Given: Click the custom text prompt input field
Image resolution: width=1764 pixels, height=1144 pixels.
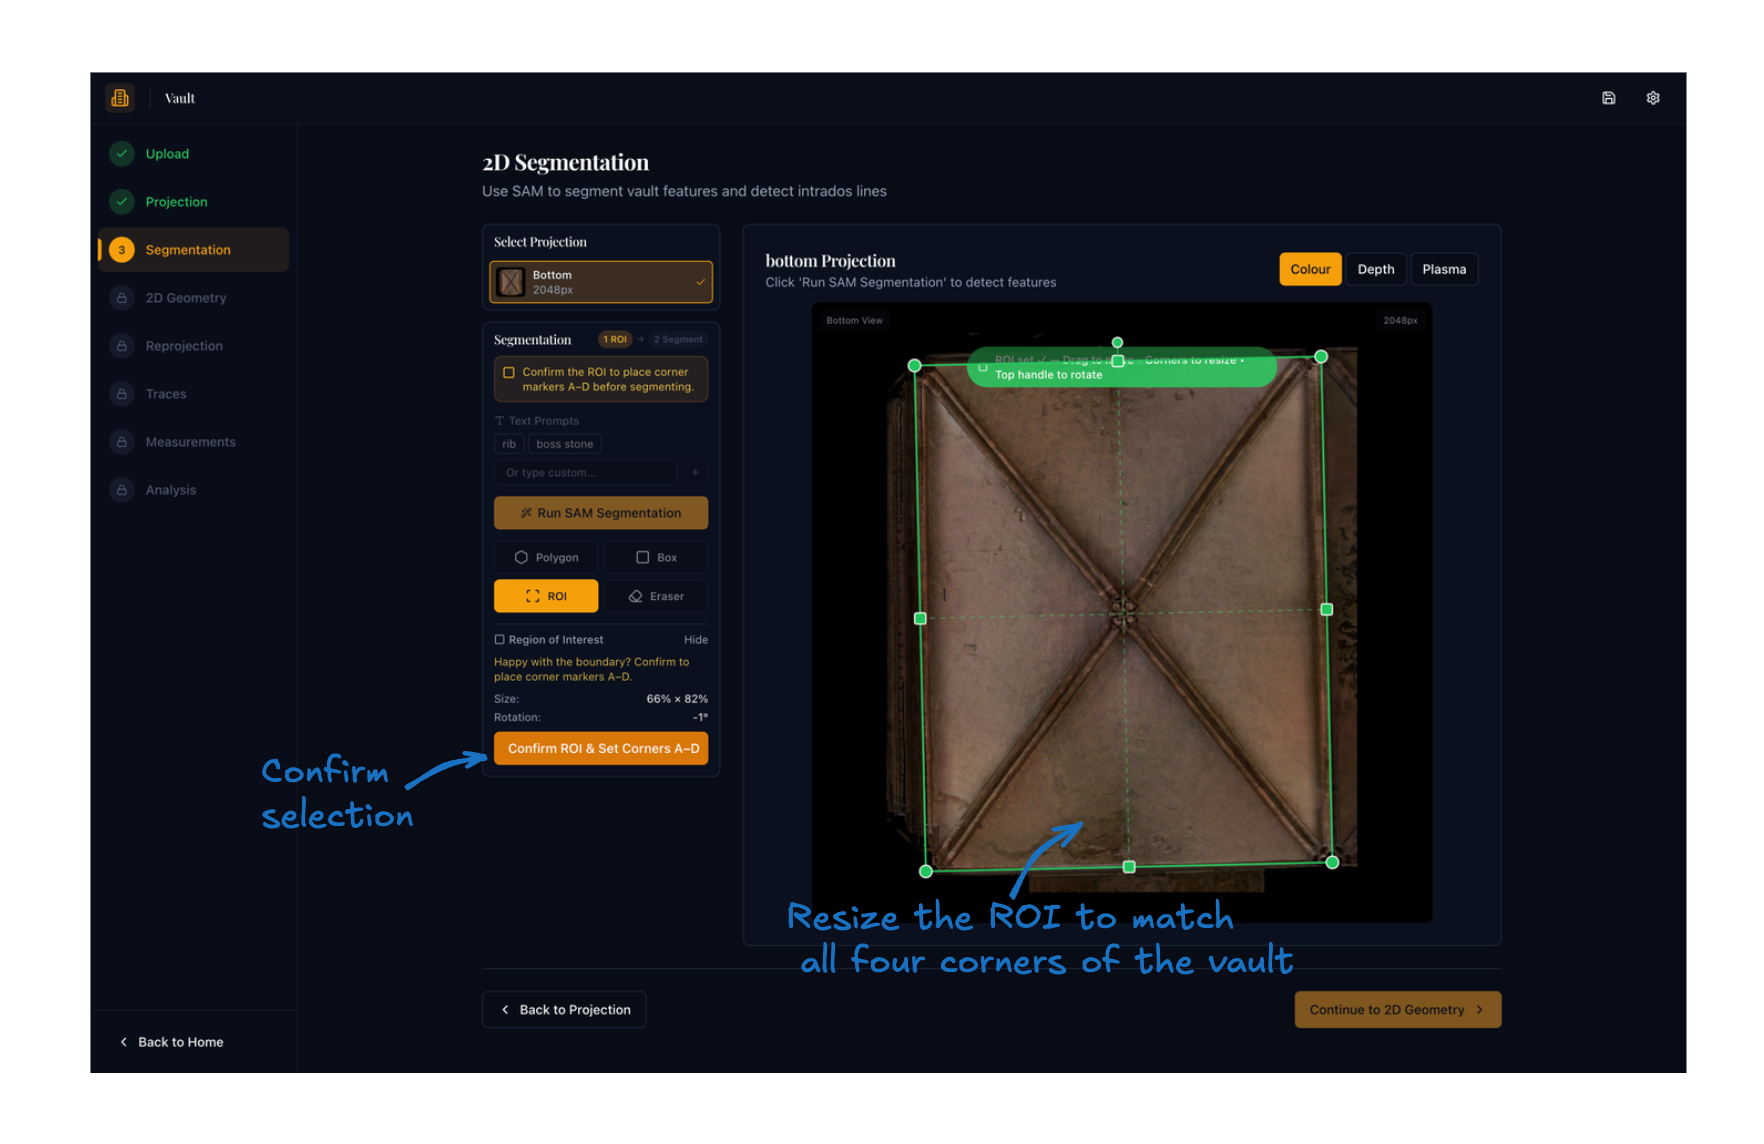Looking at the screenshot, I should pos(585,472).
